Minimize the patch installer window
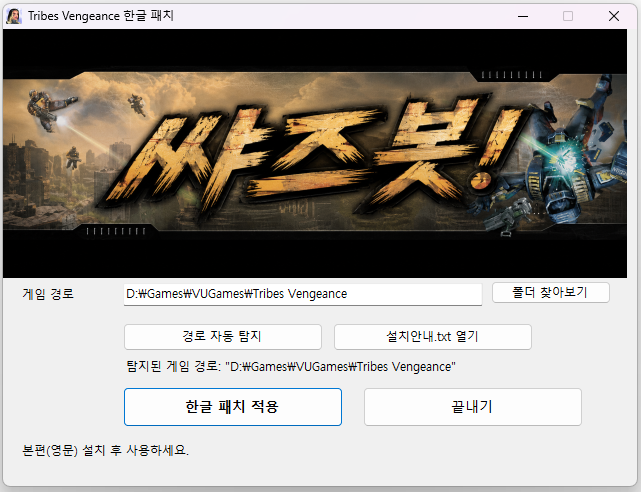Image resolution: width=641 pixels, height=492 pixels. (523, 16)
